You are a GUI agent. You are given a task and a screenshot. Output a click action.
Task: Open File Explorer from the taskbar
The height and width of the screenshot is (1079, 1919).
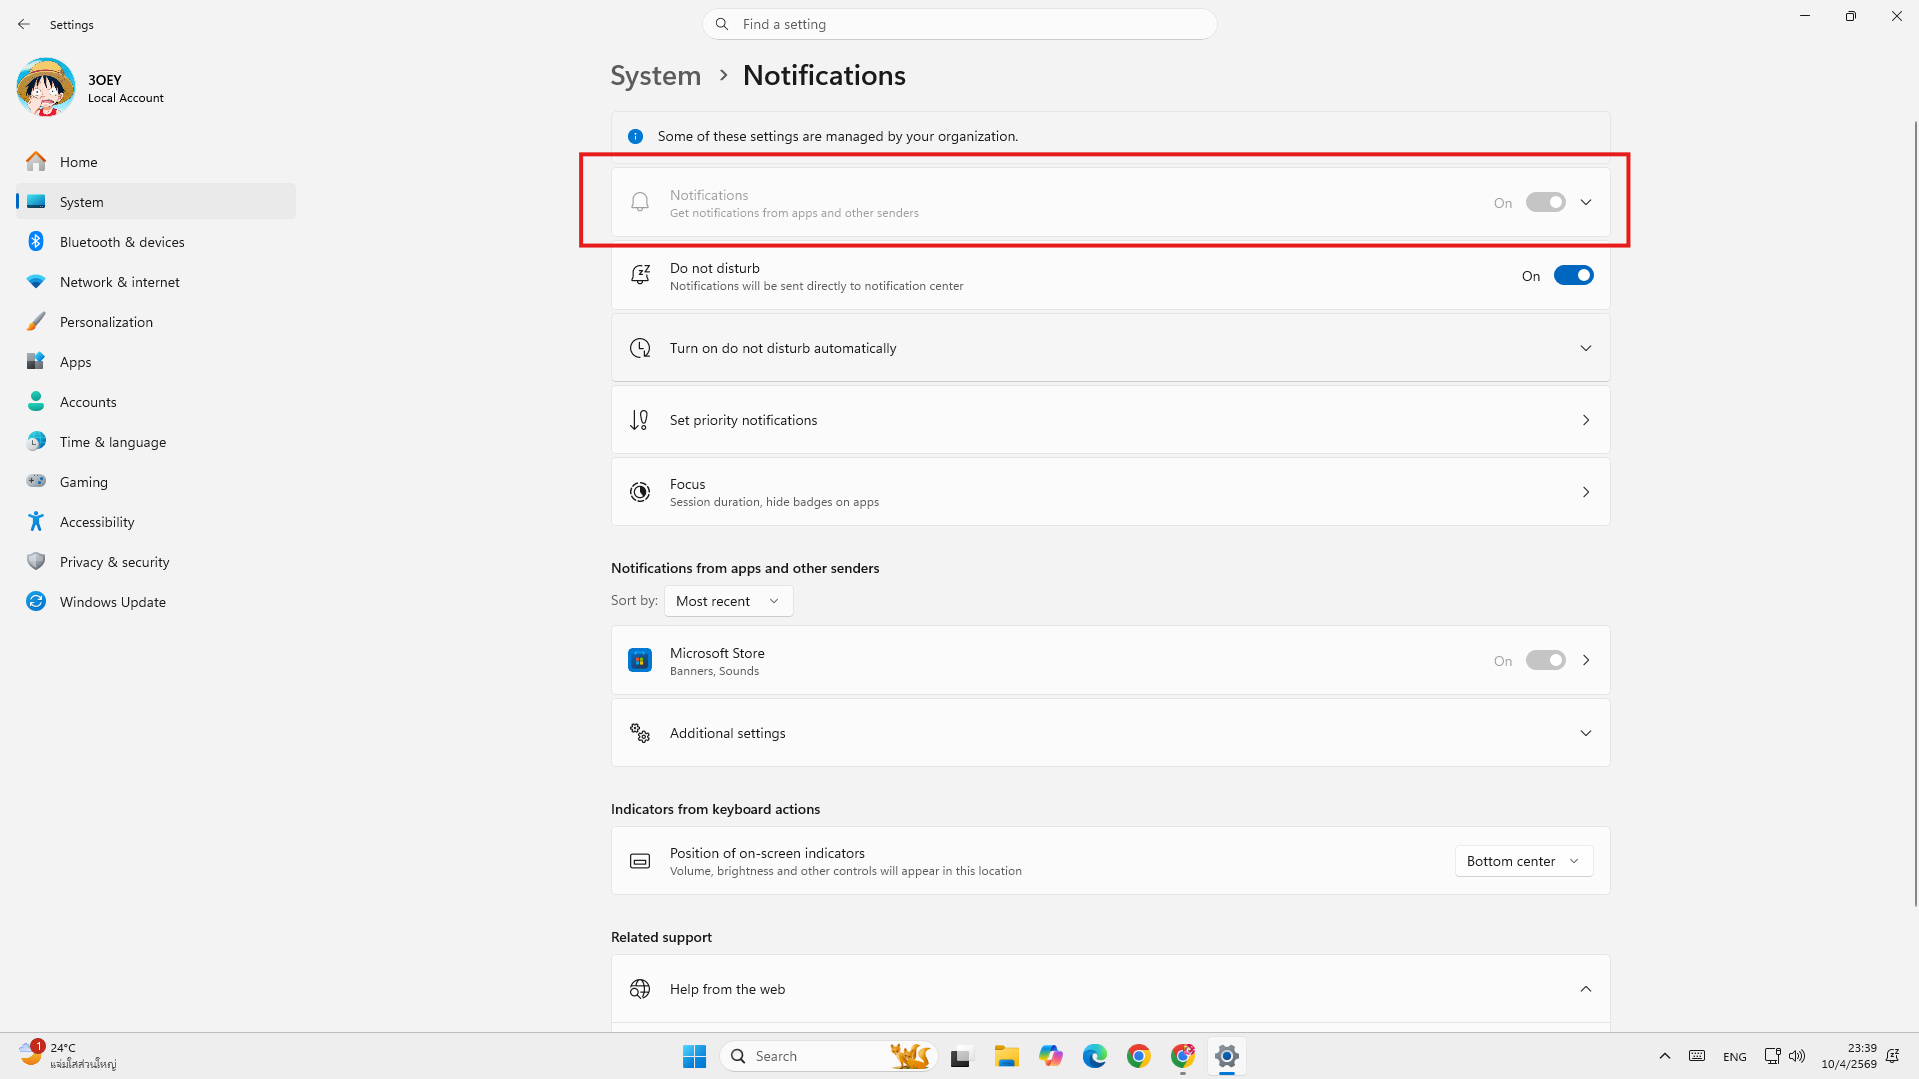click(x=1006, y=1056)
